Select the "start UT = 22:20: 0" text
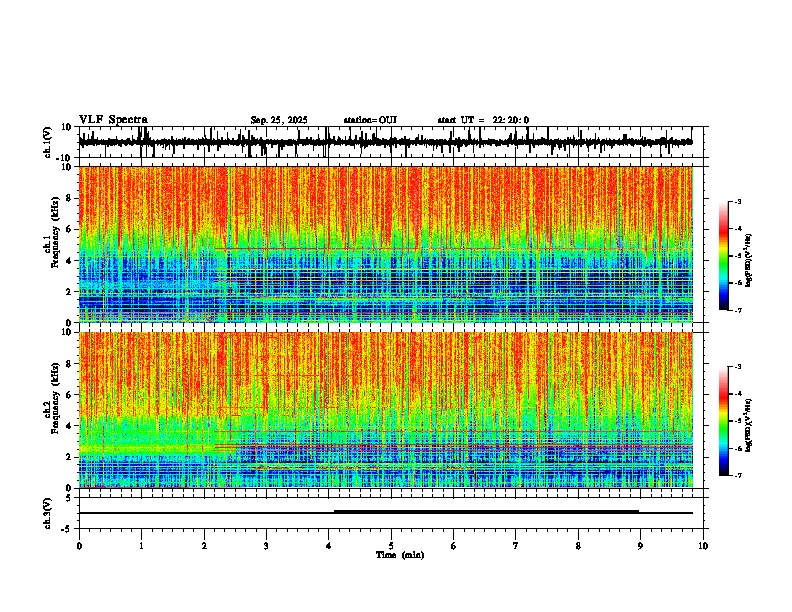 (483, 120)
